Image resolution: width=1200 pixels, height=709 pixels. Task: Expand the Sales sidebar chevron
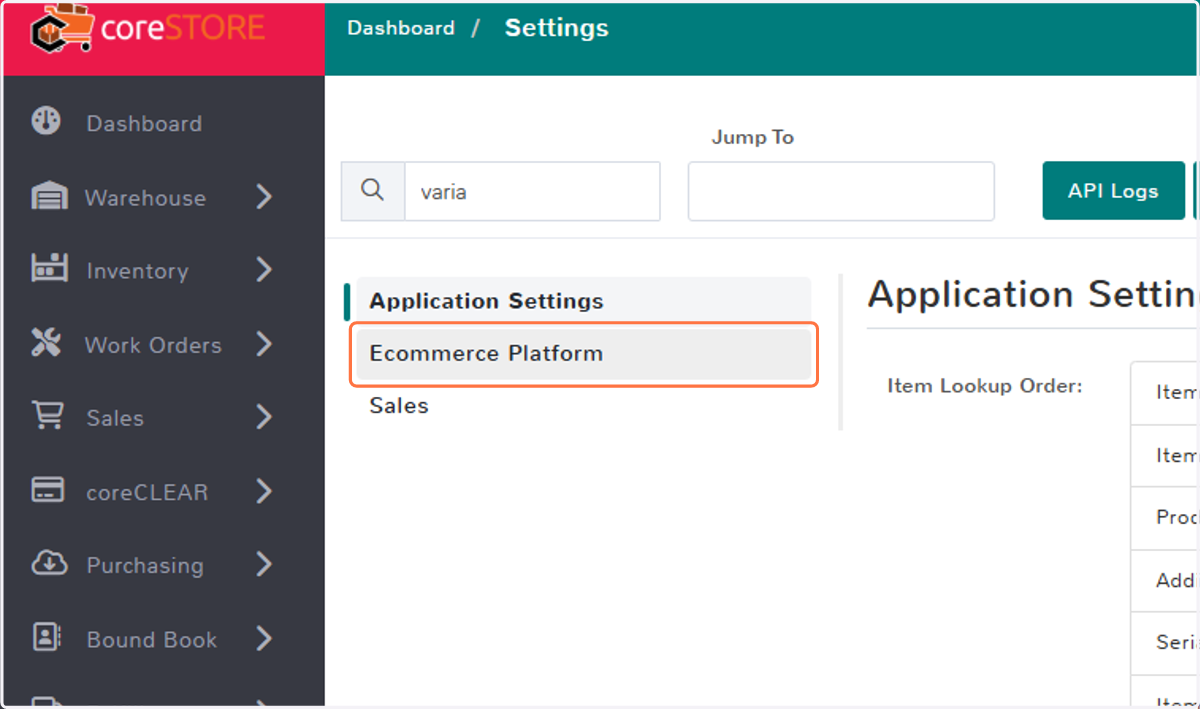click(x=264, y=417)
